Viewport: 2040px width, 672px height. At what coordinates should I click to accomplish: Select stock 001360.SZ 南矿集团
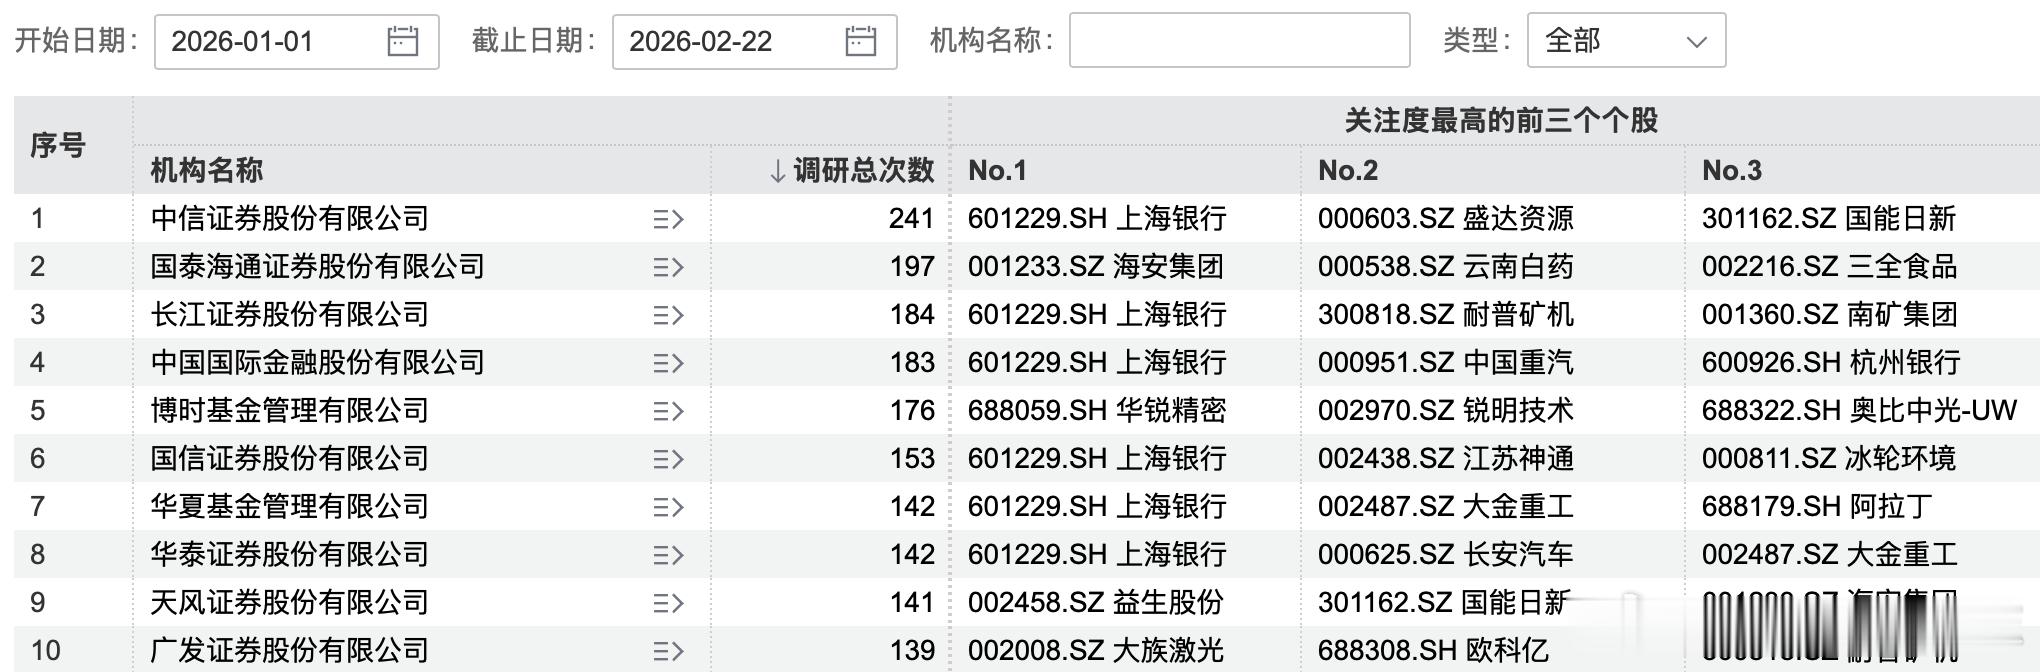pos(1829,315)
